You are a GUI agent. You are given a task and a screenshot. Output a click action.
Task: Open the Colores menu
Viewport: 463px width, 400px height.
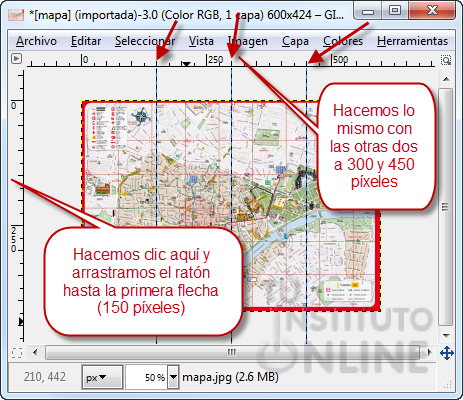pos(343,41)
